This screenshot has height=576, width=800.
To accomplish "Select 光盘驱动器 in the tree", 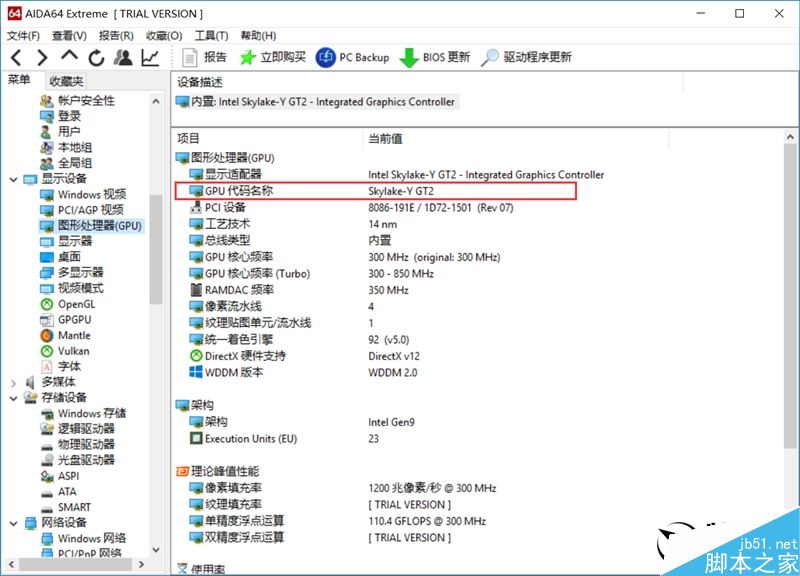I will pyautogui.click(x=78, y=461).
